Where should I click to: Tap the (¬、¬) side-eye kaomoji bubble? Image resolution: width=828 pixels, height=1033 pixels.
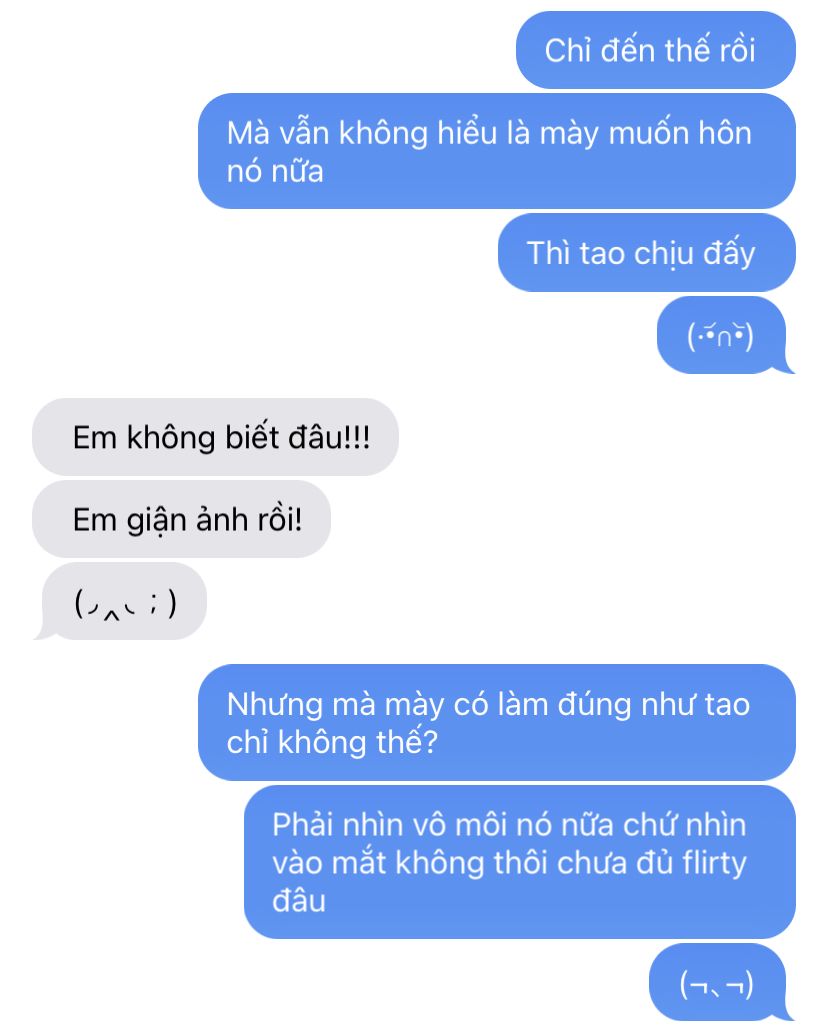click(721, 983)
